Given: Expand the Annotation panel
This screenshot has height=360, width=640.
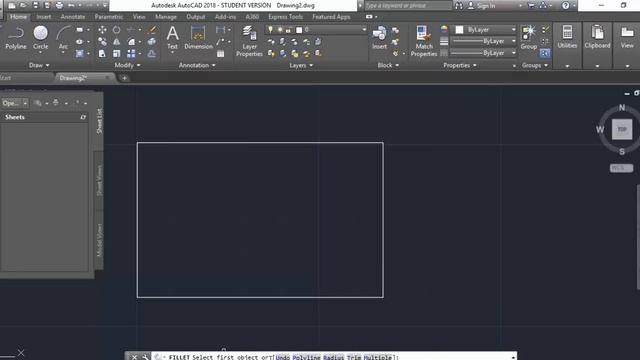Looking at the screenshot, I should [197, 65].
